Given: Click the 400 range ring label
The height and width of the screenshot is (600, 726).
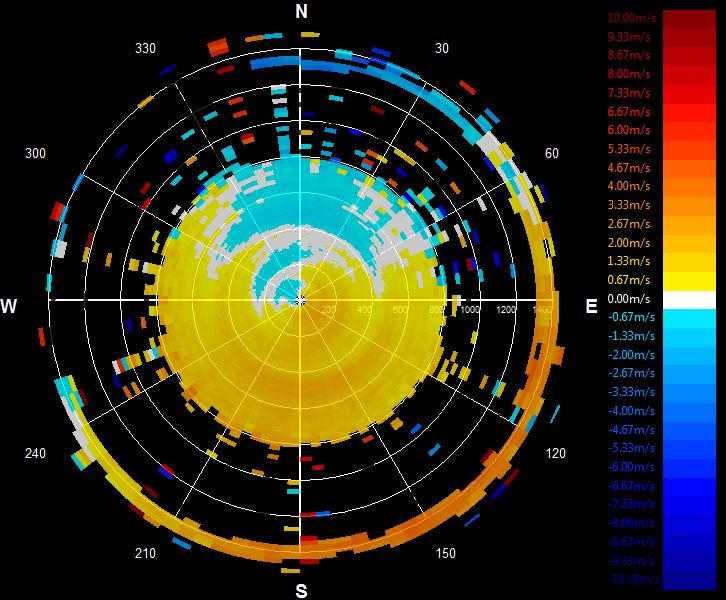Looking at the screenshot, I should point(364,309).
